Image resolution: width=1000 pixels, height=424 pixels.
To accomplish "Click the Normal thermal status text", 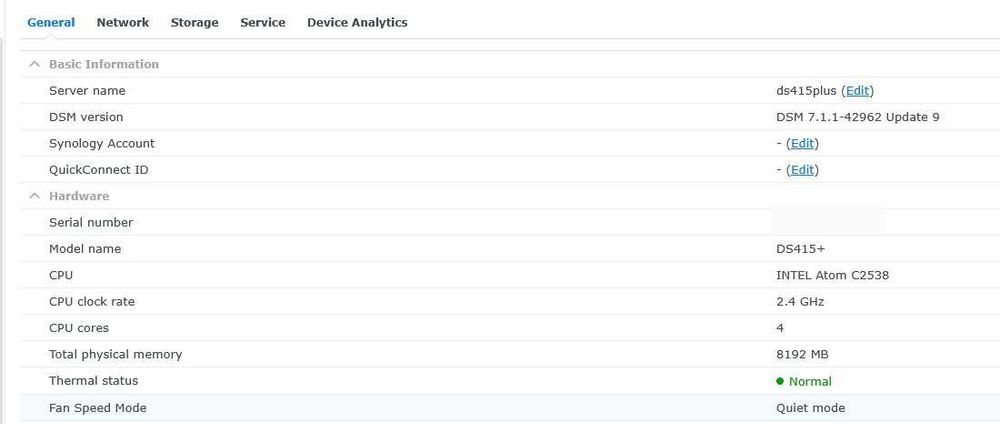I will [x=810, y=381].
